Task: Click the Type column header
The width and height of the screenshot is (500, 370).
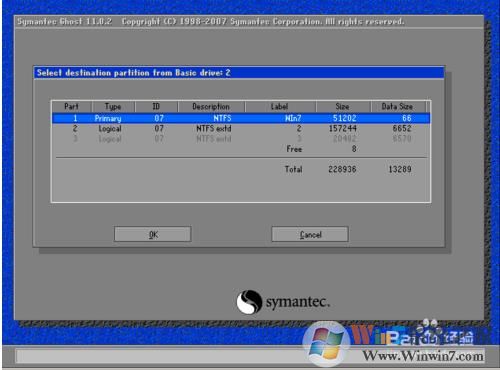Action: 113,107
